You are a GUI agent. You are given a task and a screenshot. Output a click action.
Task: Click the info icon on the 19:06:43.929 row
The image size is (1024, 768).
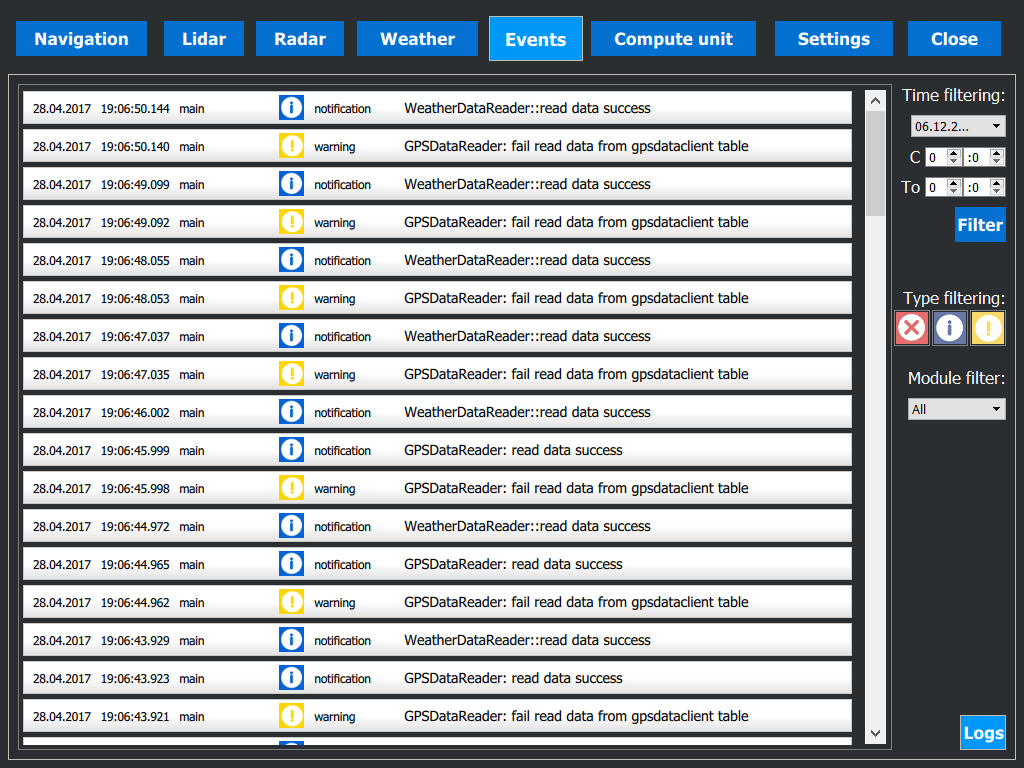(291, 639)
